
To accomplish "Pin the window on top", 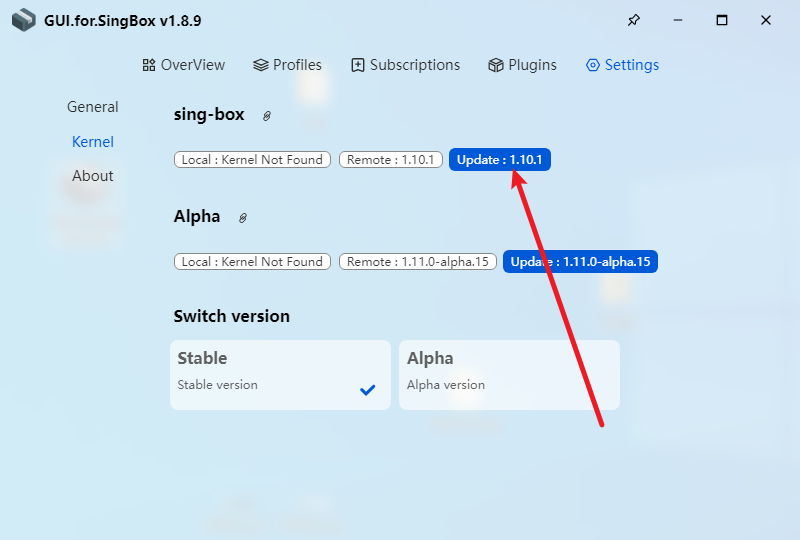I will pyautogui.click(x=634, y=20).
